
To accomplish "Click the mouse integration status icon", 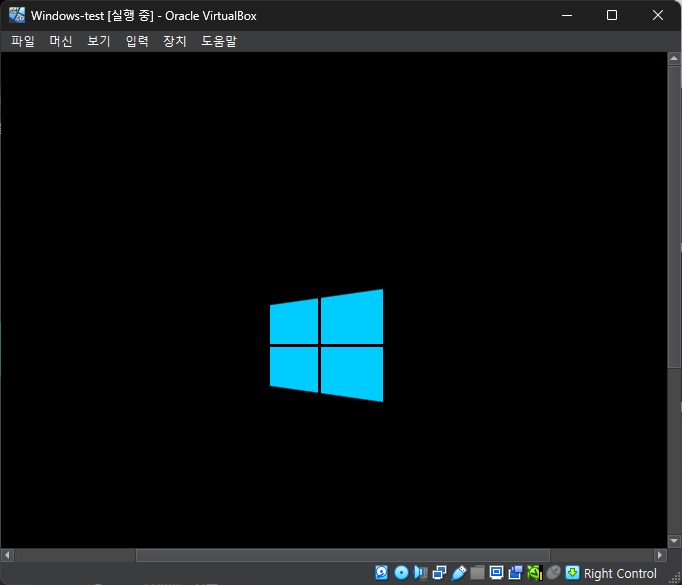I will (553, 573).
